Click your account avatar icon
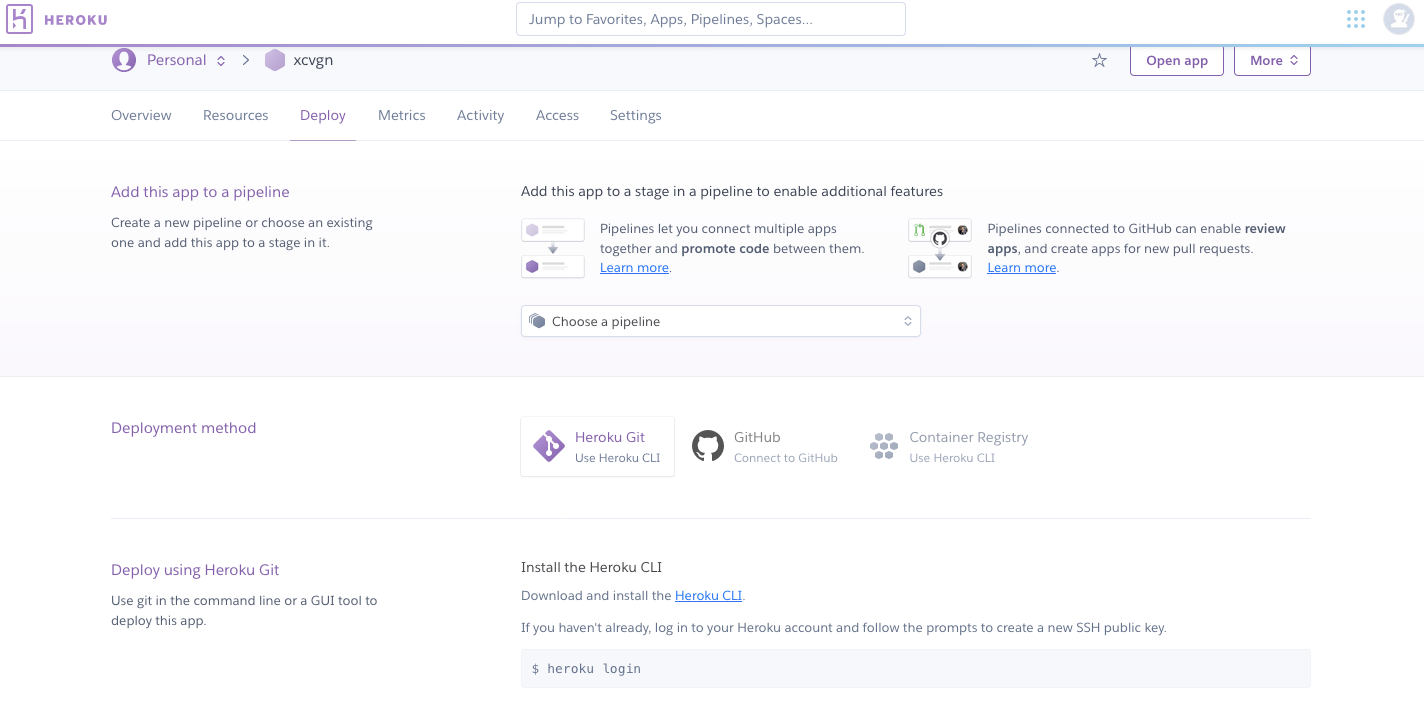The height and width of the screenshot is (708, 1424). [x=1398, y=18]
